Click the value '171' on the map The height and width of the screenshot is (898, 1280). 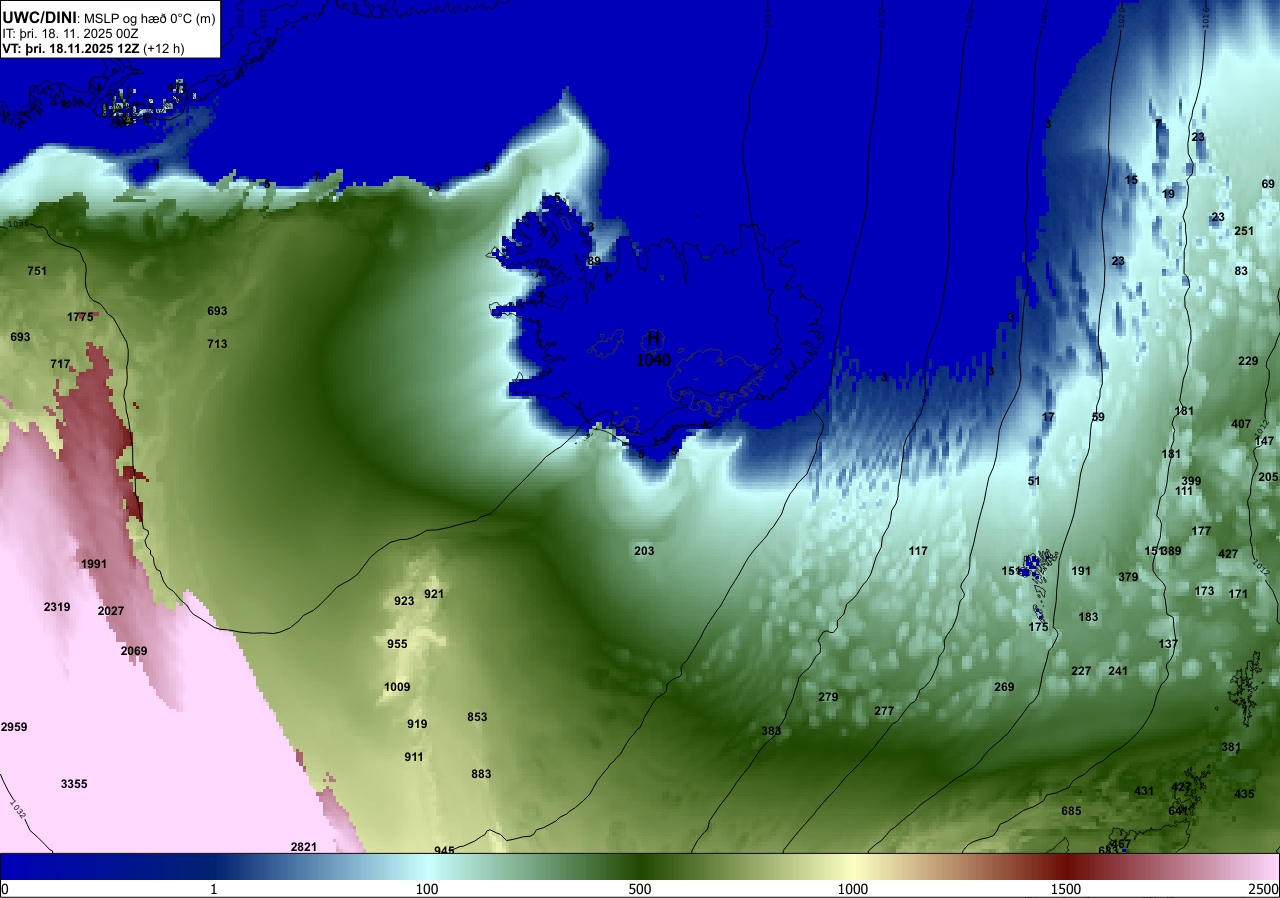click(1238, 594)
